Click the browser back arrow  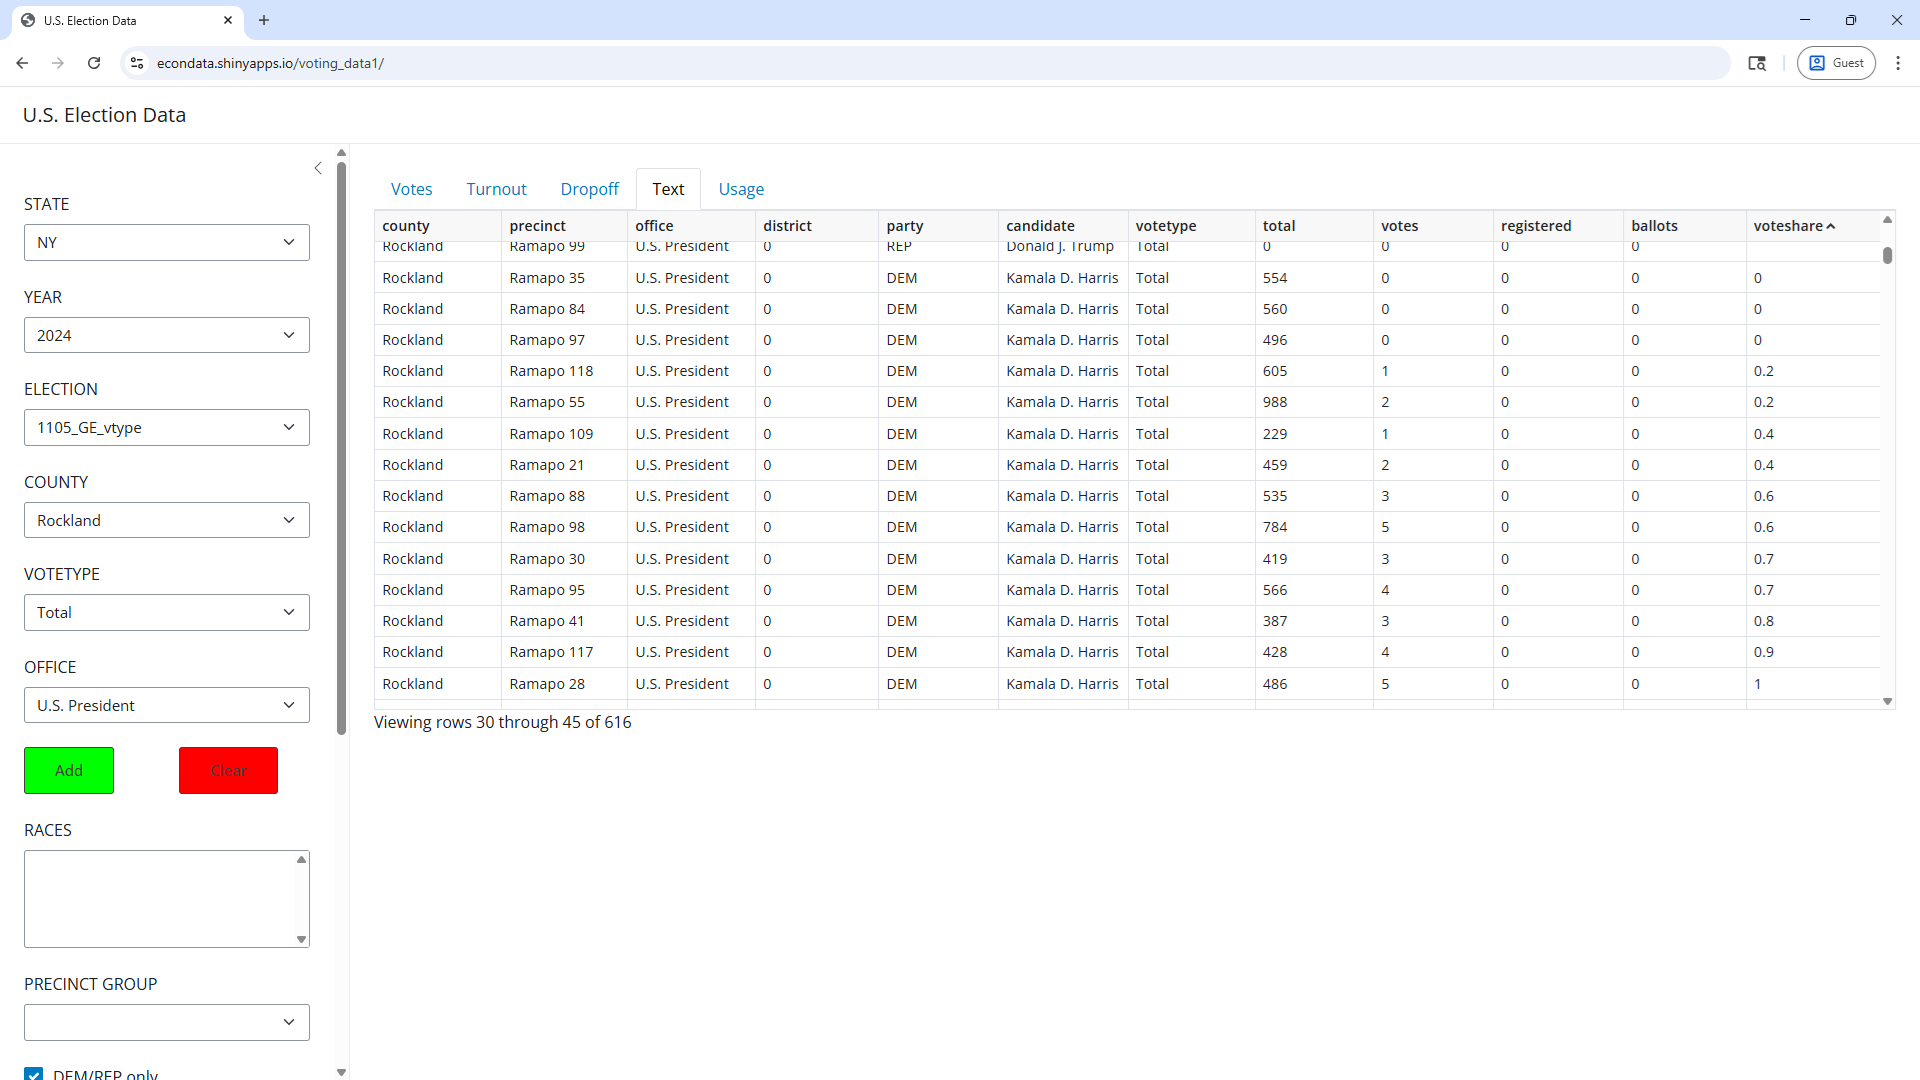22,63
